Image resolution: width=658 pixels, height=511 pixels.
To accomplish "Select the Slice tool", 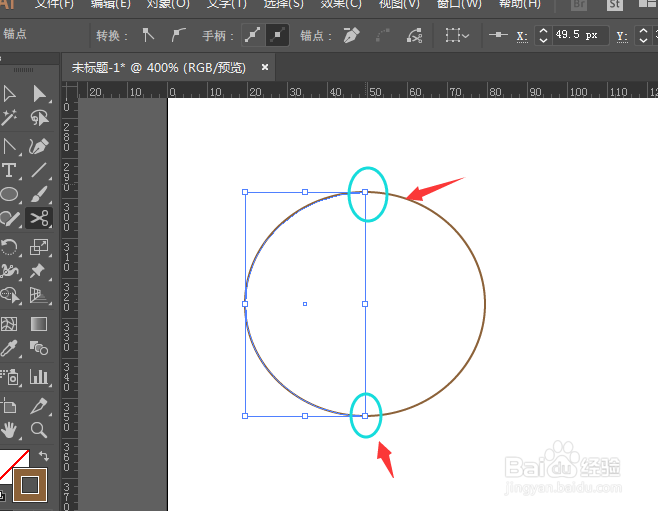I will coord(39,406).
